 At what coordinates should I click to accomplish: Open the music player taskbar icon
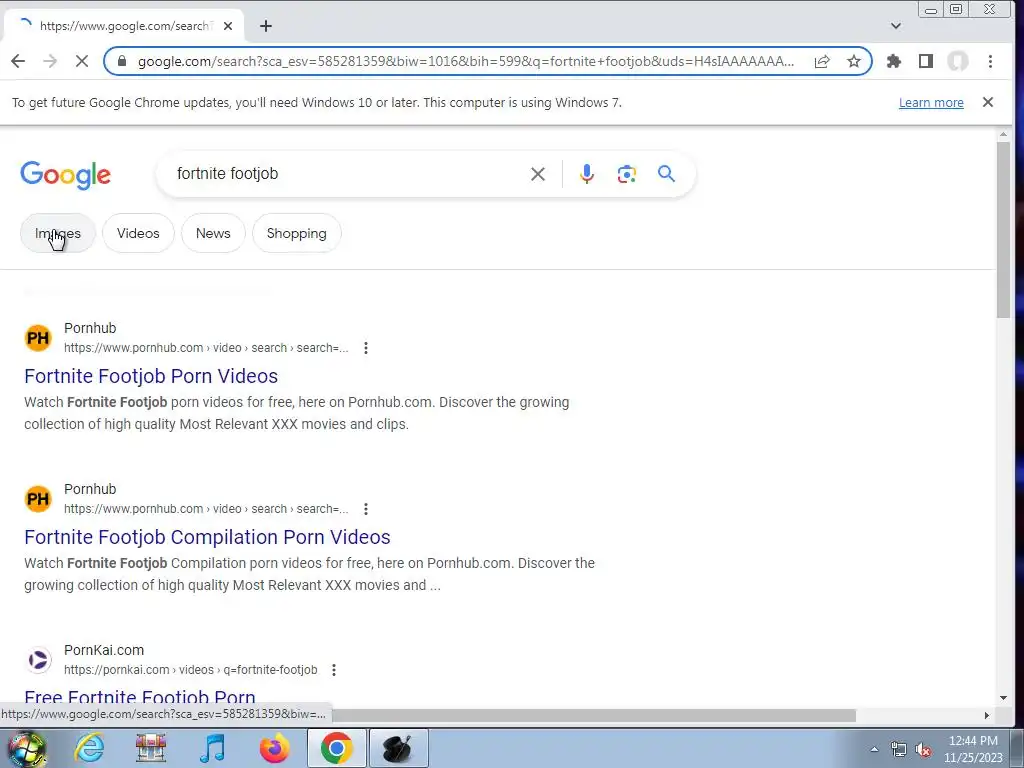(212, 748)
